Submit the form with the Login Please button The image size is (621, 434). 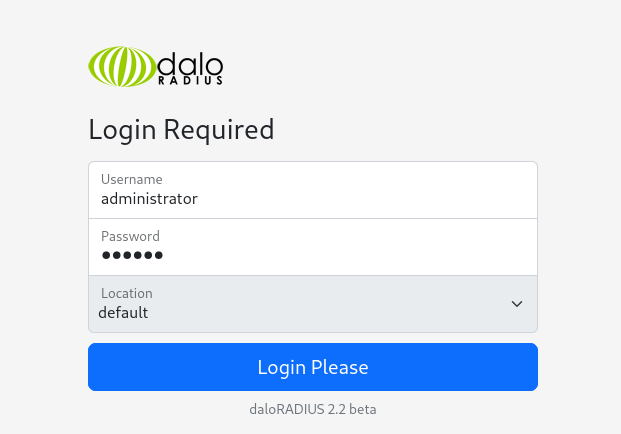click(313, 367)
